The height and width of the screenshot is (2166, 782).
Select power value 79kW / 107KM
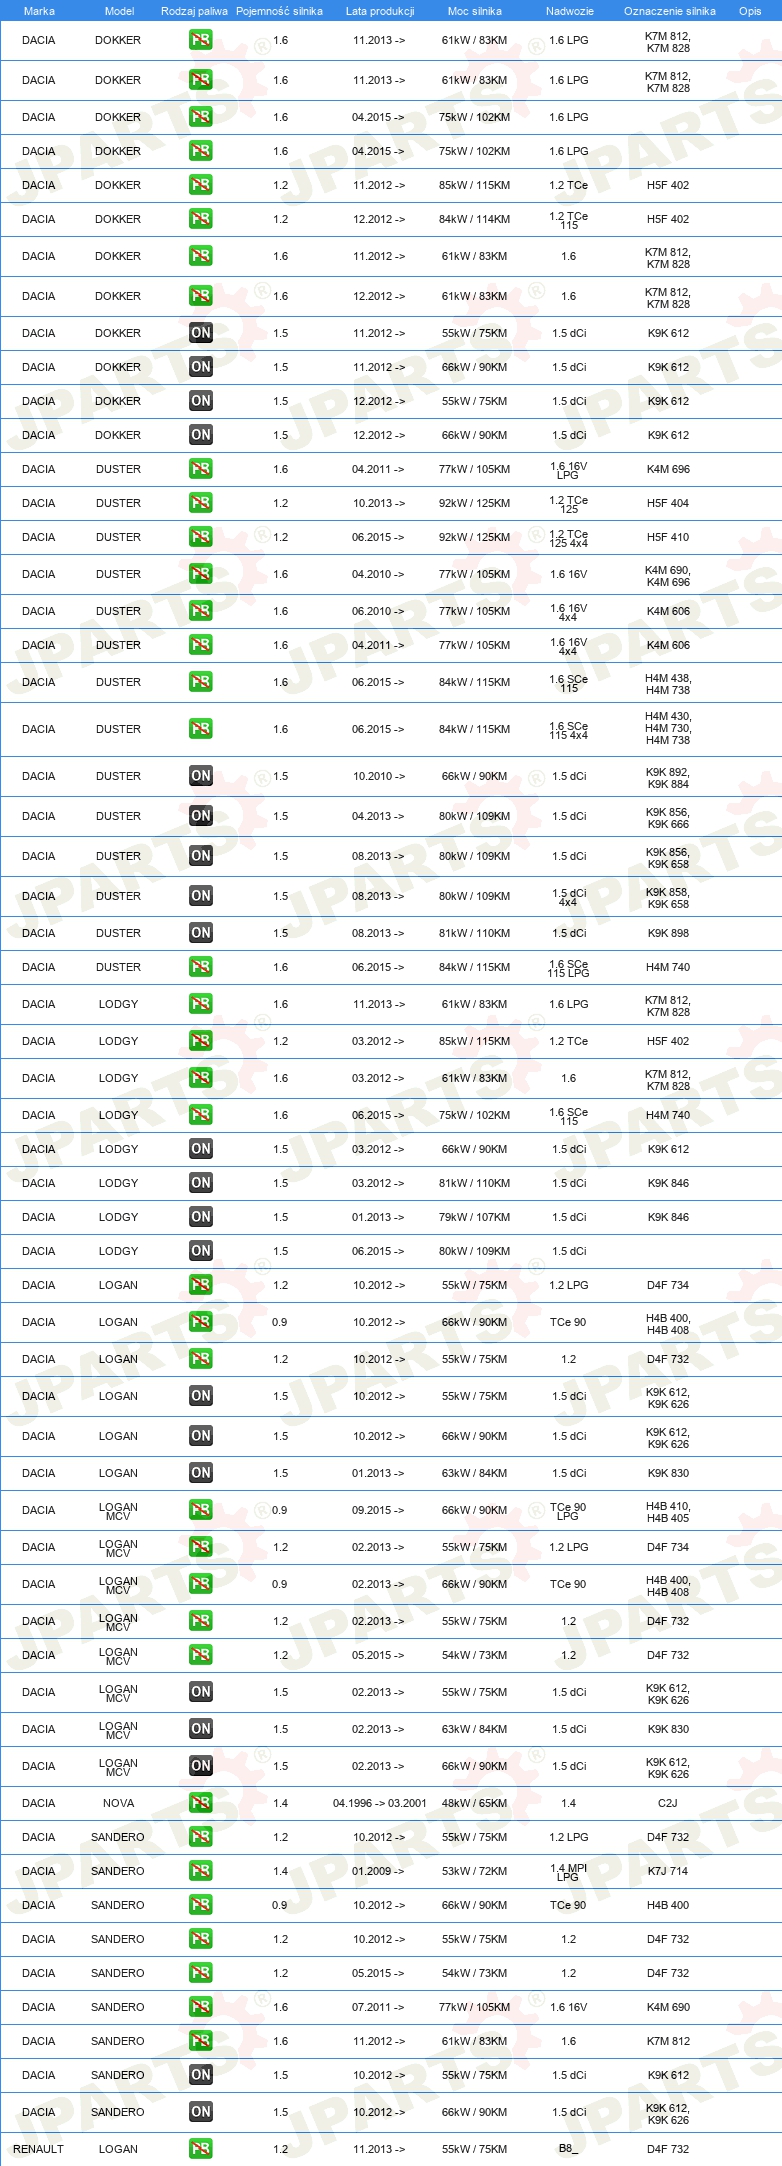point(475,1217)
